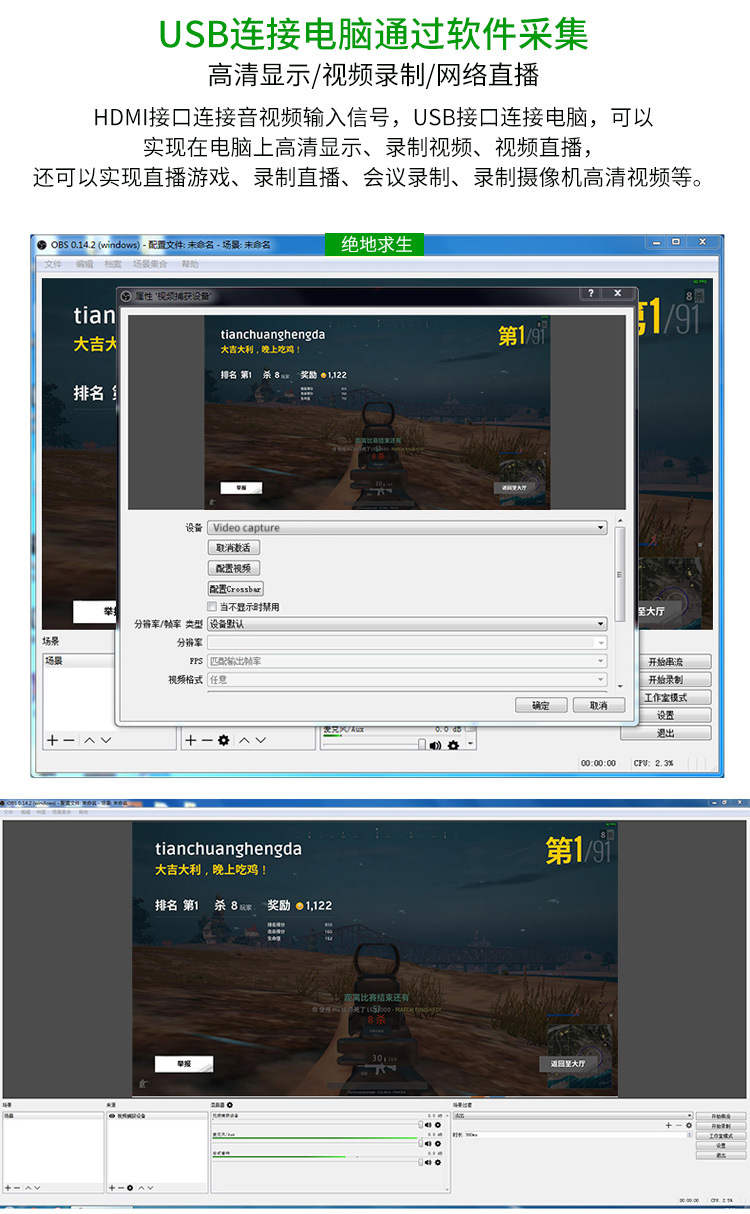Move source down in upper OBS window
This screenshot has height=1214, width=750.
pyautogui.click(x=260, y=740)
